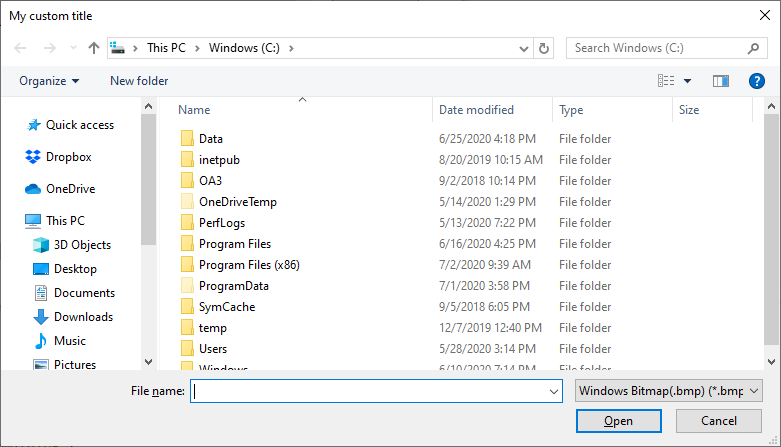Click file list scroll down arrow
Image resolution: width=781 pixels, height=447 pixels.
[771, 362]
